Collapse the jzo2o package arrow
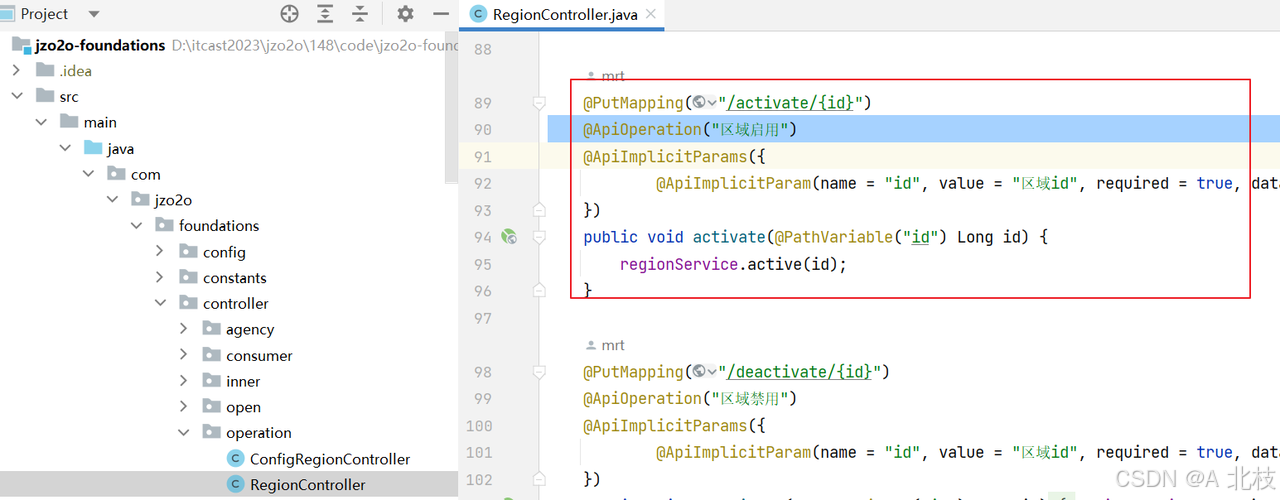Image resolution: width=1280 pixels, height=500 pixels. [112, 200]
